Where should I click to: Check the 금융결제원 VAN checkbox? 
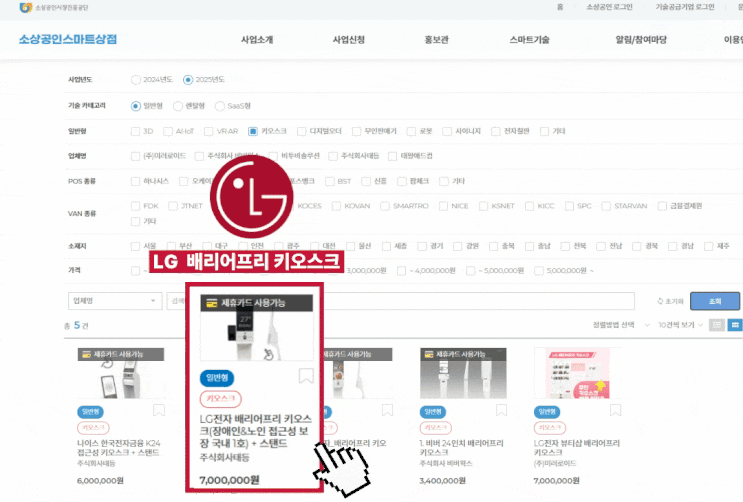click(x=662, y=206)
